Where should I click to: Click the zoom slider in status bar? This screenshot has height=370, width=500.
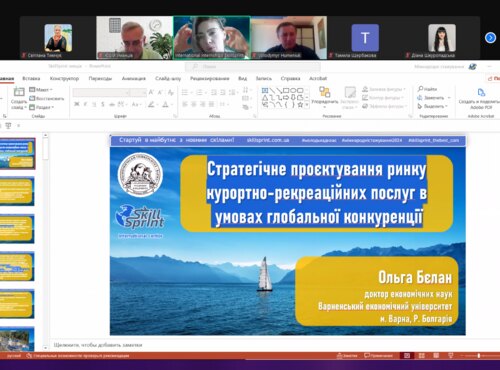[x=479, y=356]
